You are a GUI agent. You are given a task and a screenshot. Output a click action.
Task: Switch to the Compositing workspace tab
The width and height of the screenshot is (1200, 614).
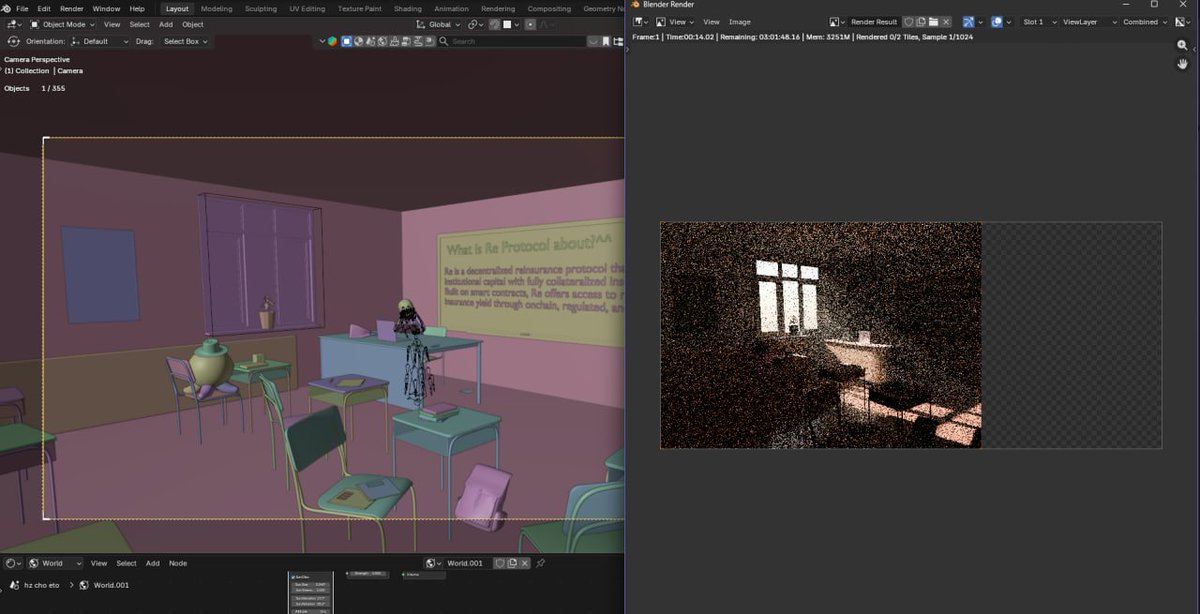[549, 8]
